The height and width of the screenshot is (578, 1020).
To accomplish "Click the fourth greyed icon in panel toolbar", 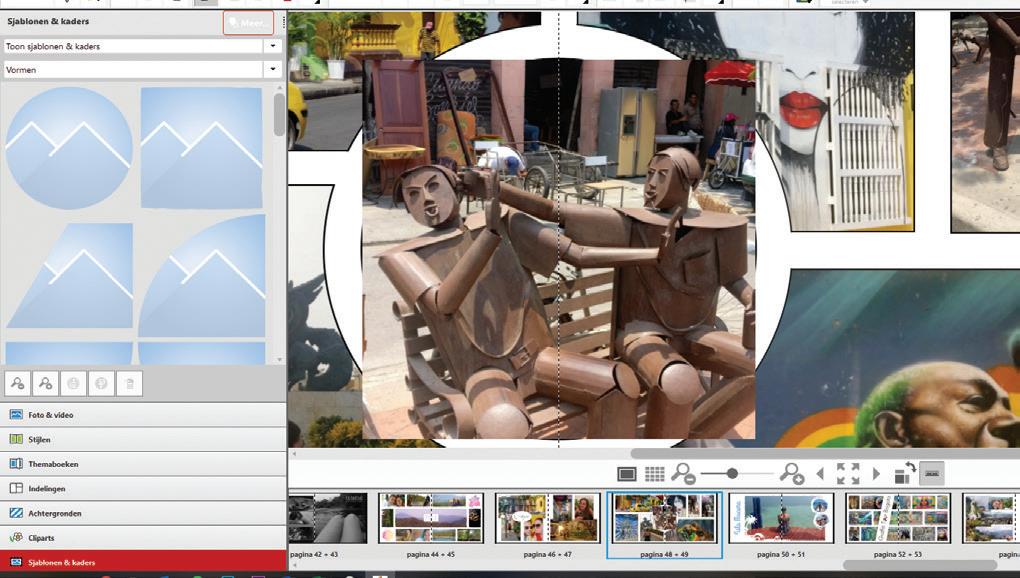I will (x=101, y=384).
